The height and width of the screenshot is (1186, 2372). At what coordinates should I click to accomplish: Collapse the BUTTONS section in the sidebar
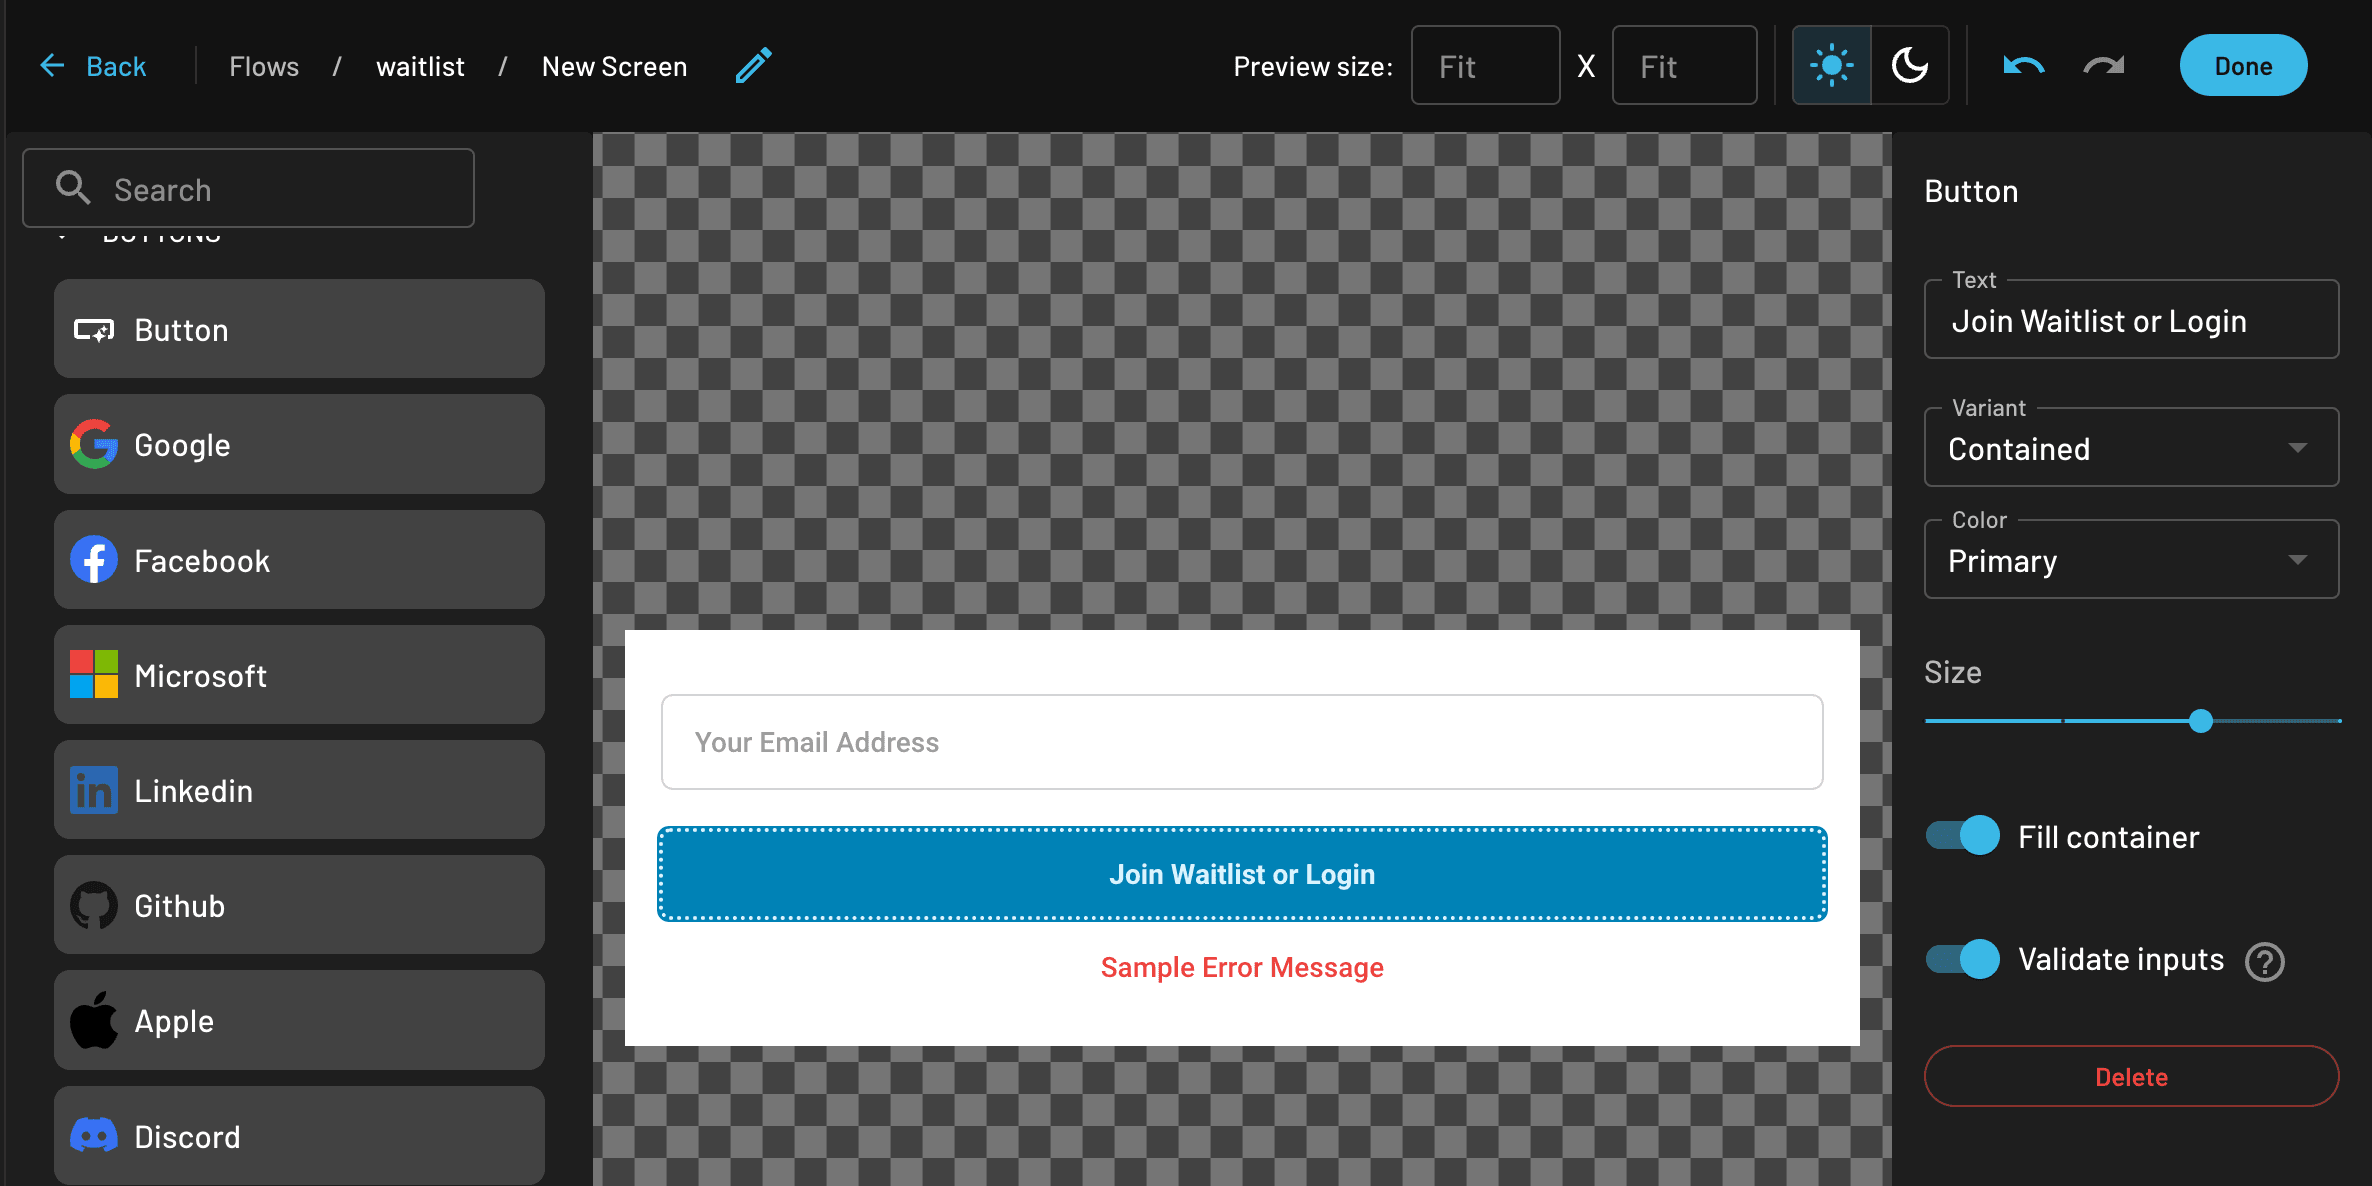click(x=64, y=235)
